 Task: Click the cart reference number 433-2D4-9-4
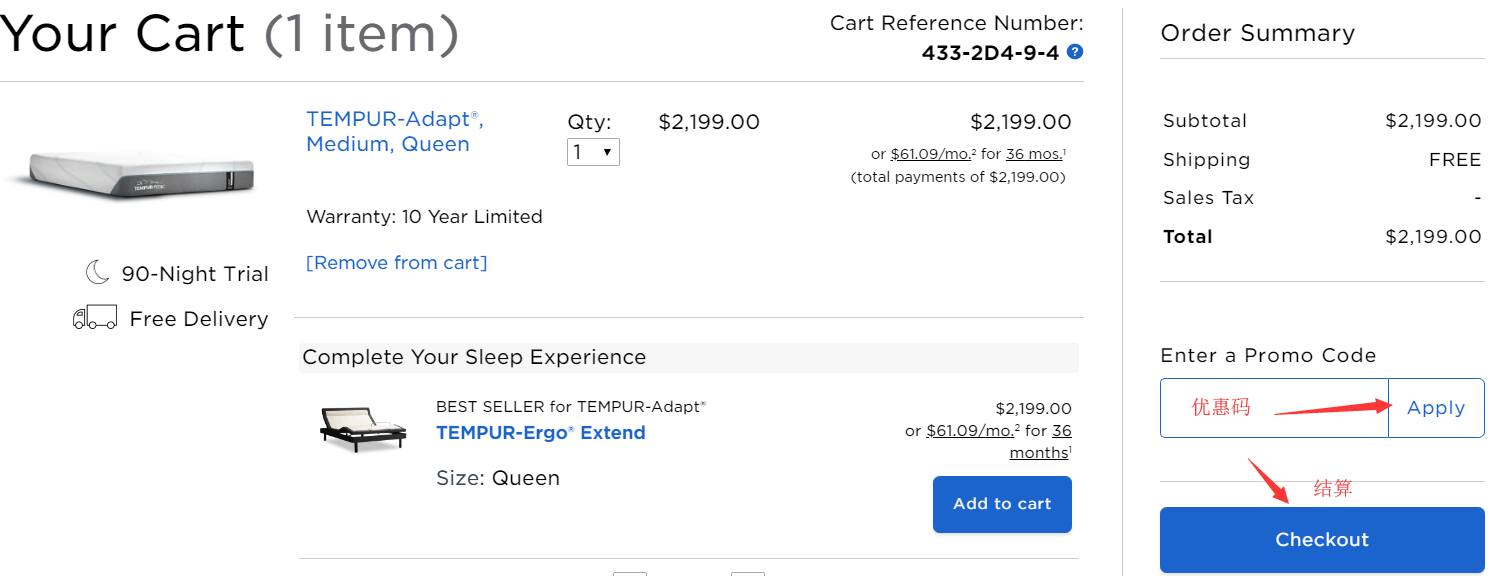[989, 53]
